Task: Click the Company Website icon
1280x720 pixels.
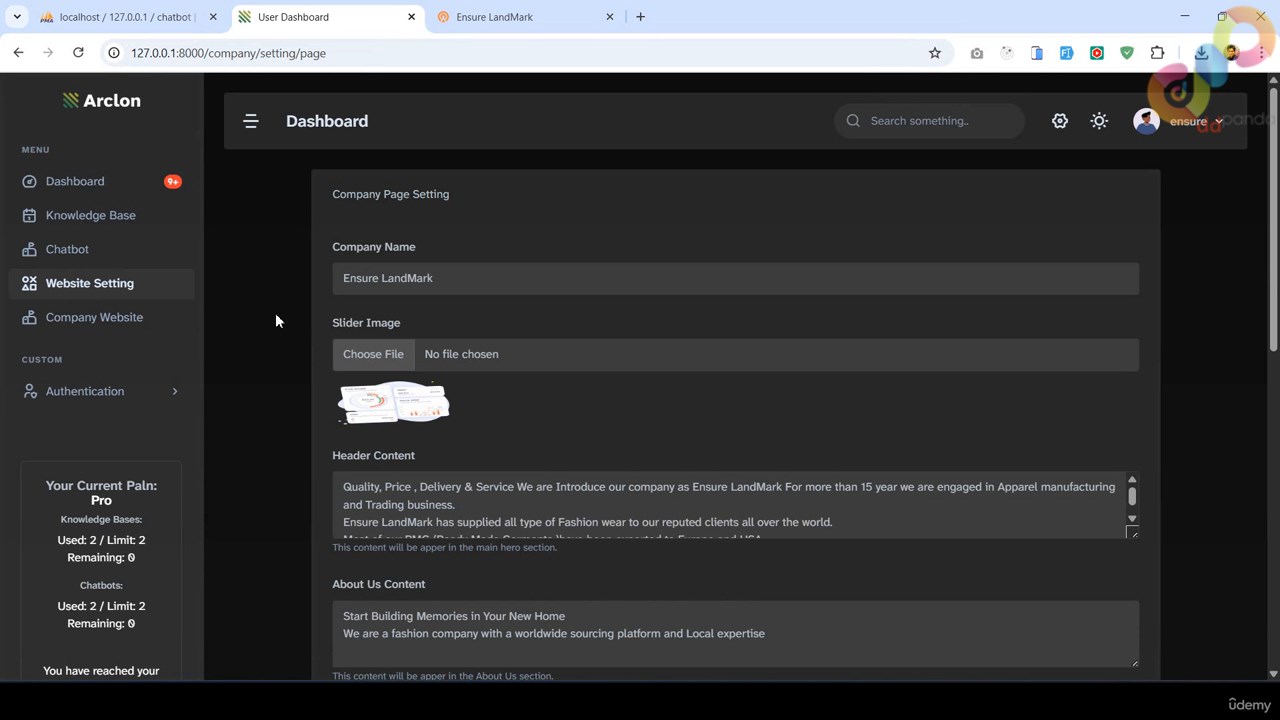Action: [29, 317]
